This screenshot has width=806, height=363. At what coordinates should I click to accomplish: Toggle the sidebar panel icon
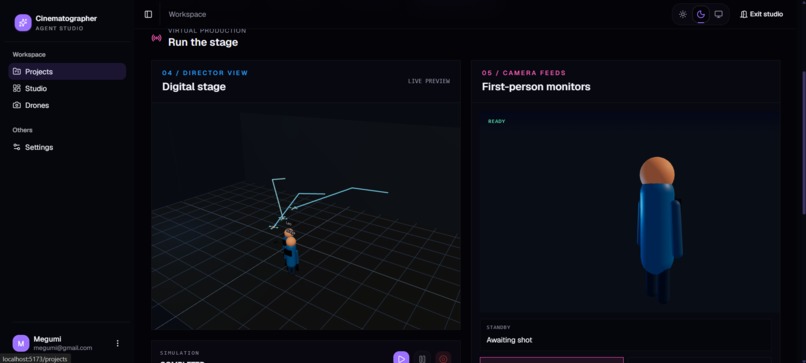tap(148, 14)
